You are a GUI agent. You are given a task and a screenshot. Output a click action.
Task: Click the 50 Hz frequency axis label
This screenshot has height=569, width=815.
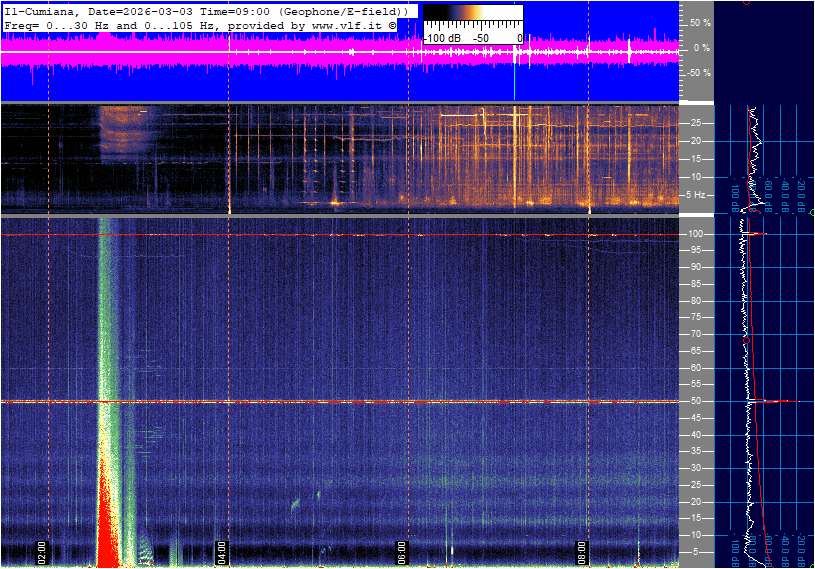(x=695, y=401)
